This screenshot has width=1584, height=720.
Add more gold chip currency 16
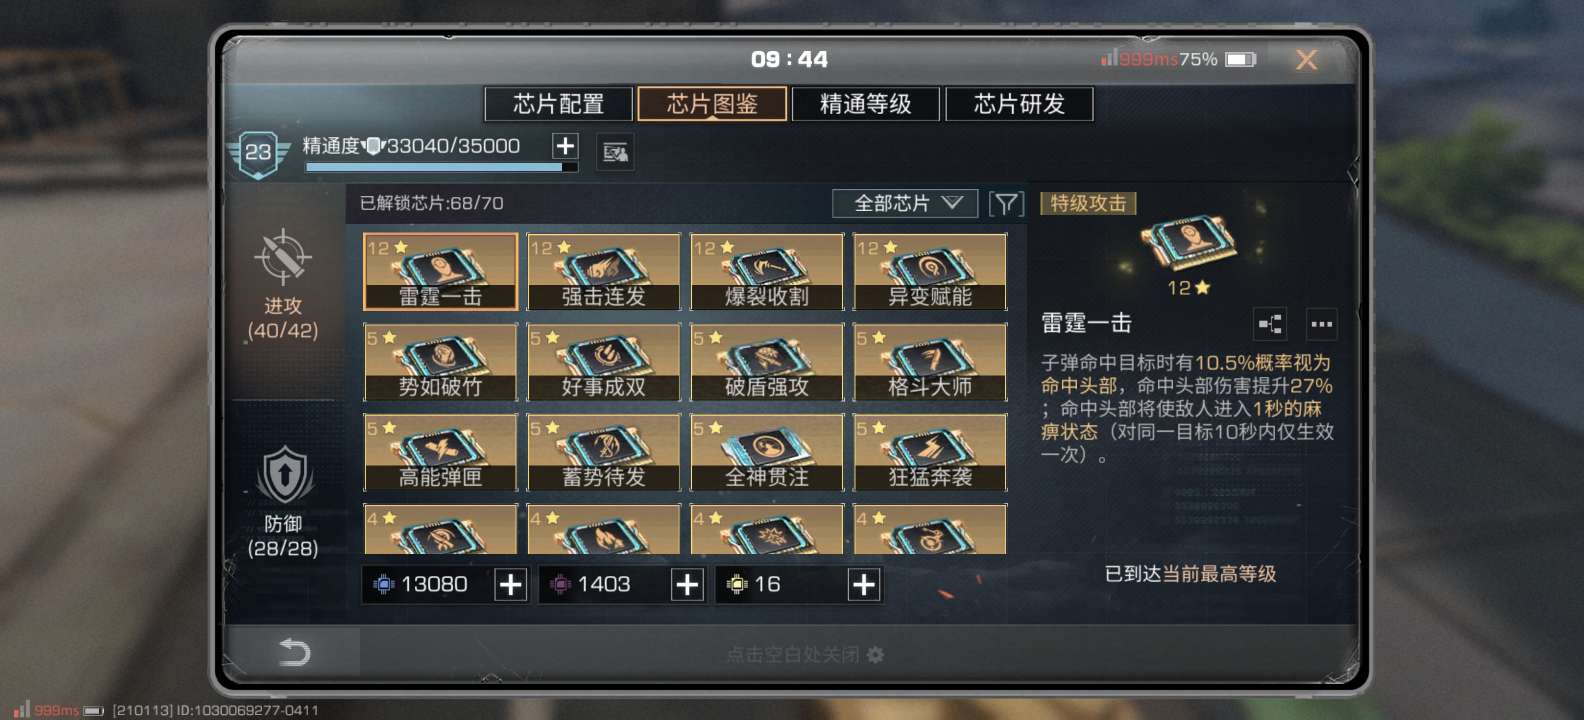point(864,585)
